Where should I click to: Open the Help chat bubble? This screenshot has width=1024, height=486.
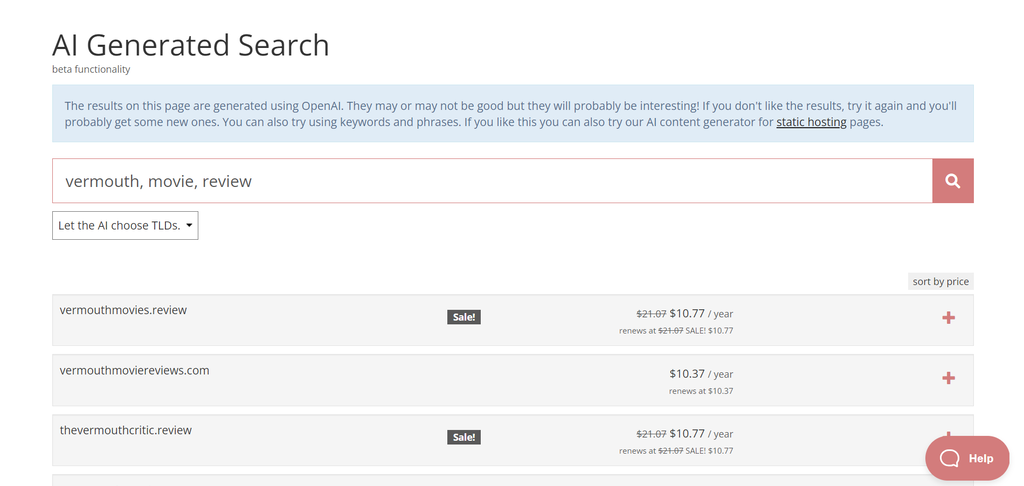tap(967, 458)
